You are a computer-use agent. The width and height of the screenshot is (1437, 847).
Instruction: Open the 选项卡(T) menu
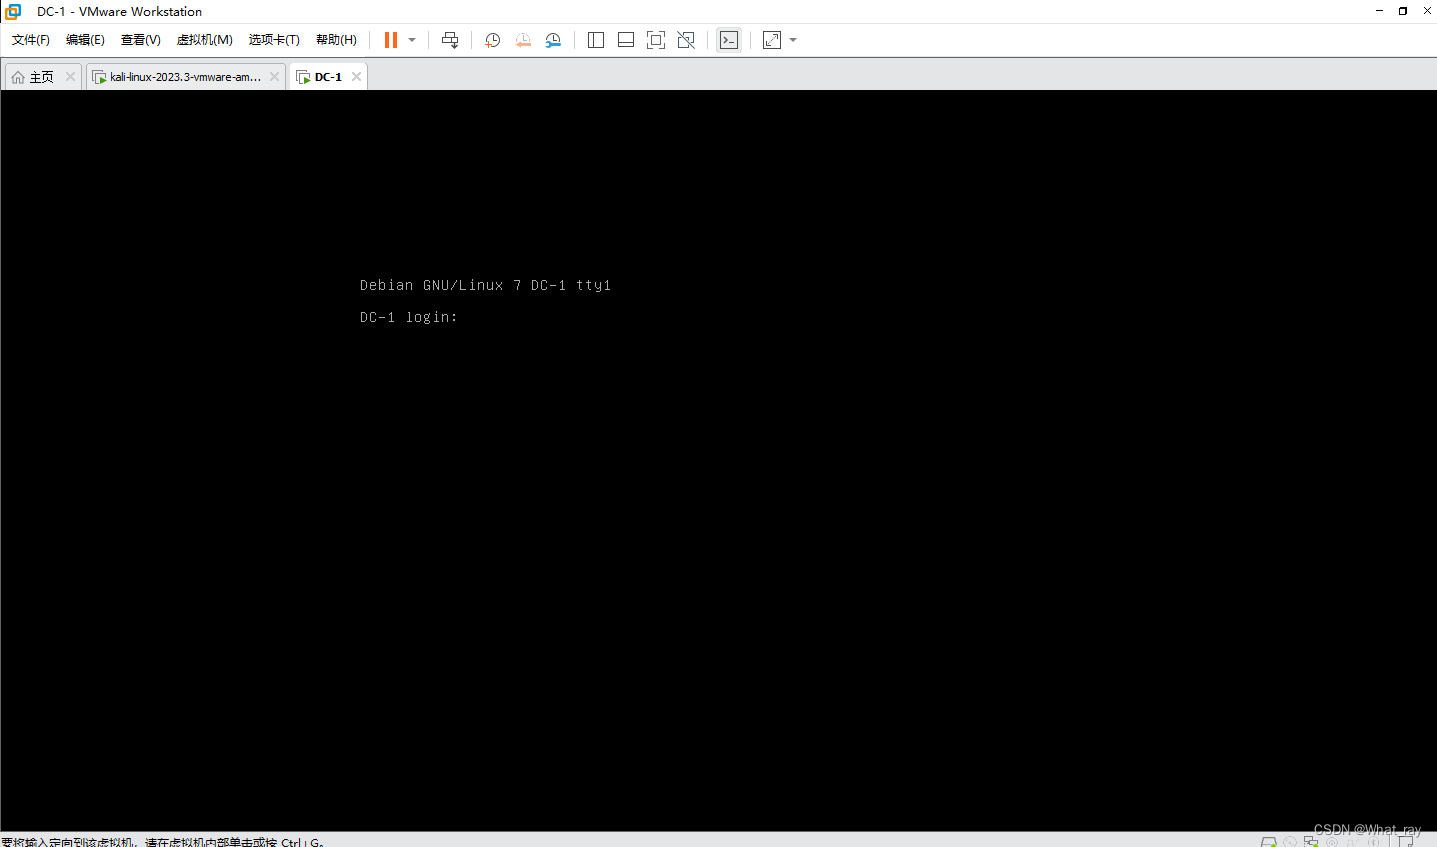click(274, 40)
